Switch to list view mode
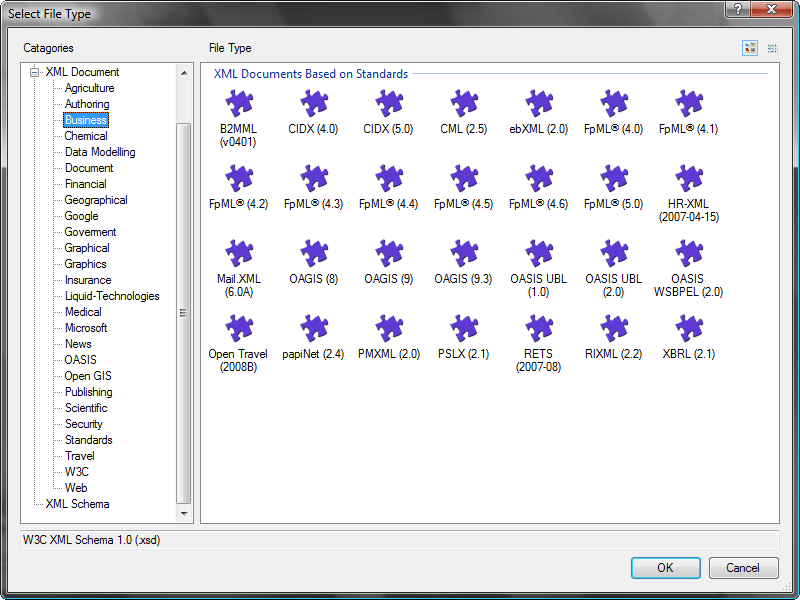Screen dimensions: 800x600 [772, 48]
